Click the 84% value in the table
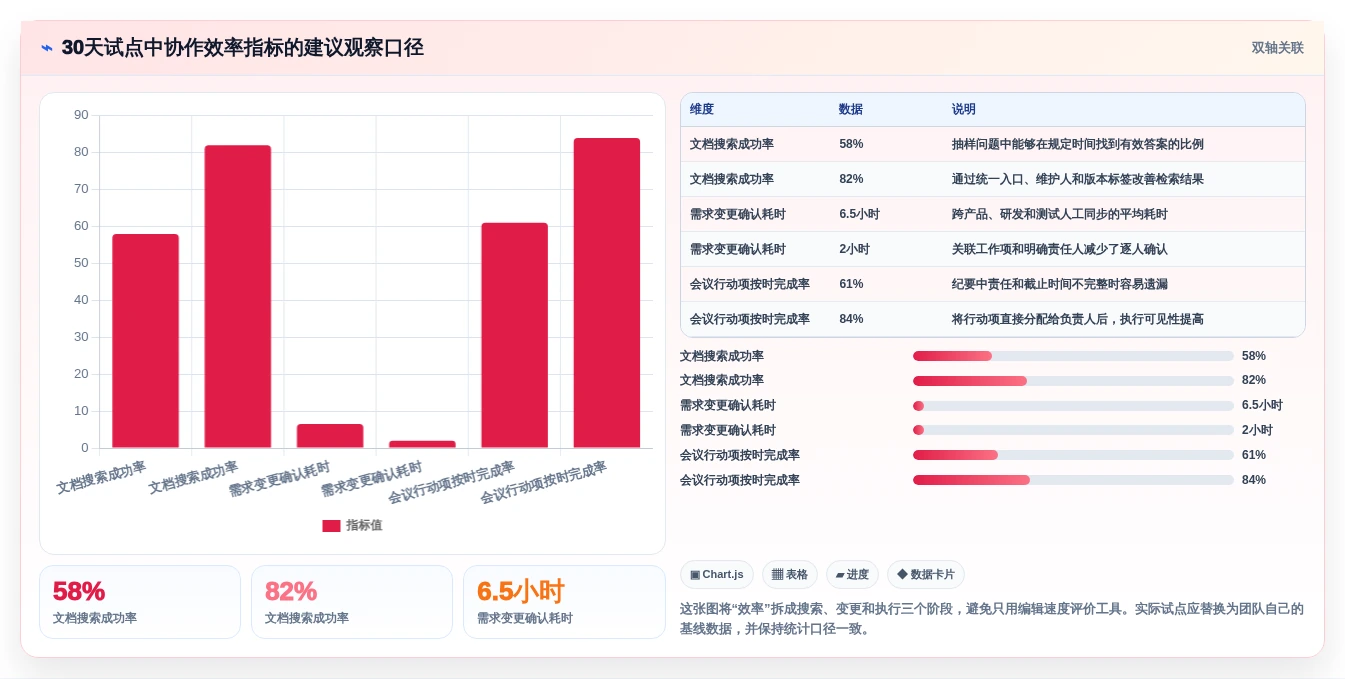The height and width of the screenshot is (679, 1345). 851,319
